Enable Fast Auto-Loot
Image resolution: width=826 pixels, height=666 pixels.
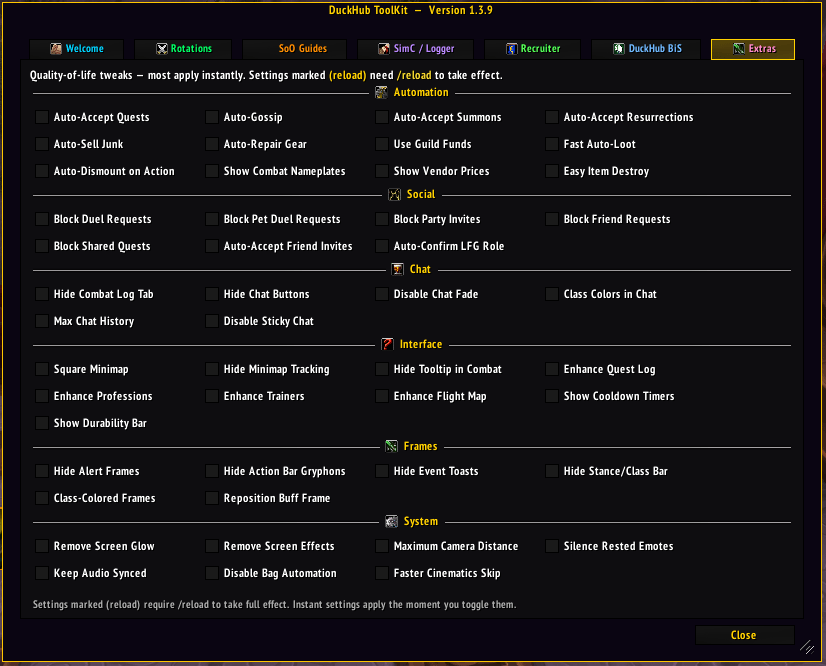[552, 144]
